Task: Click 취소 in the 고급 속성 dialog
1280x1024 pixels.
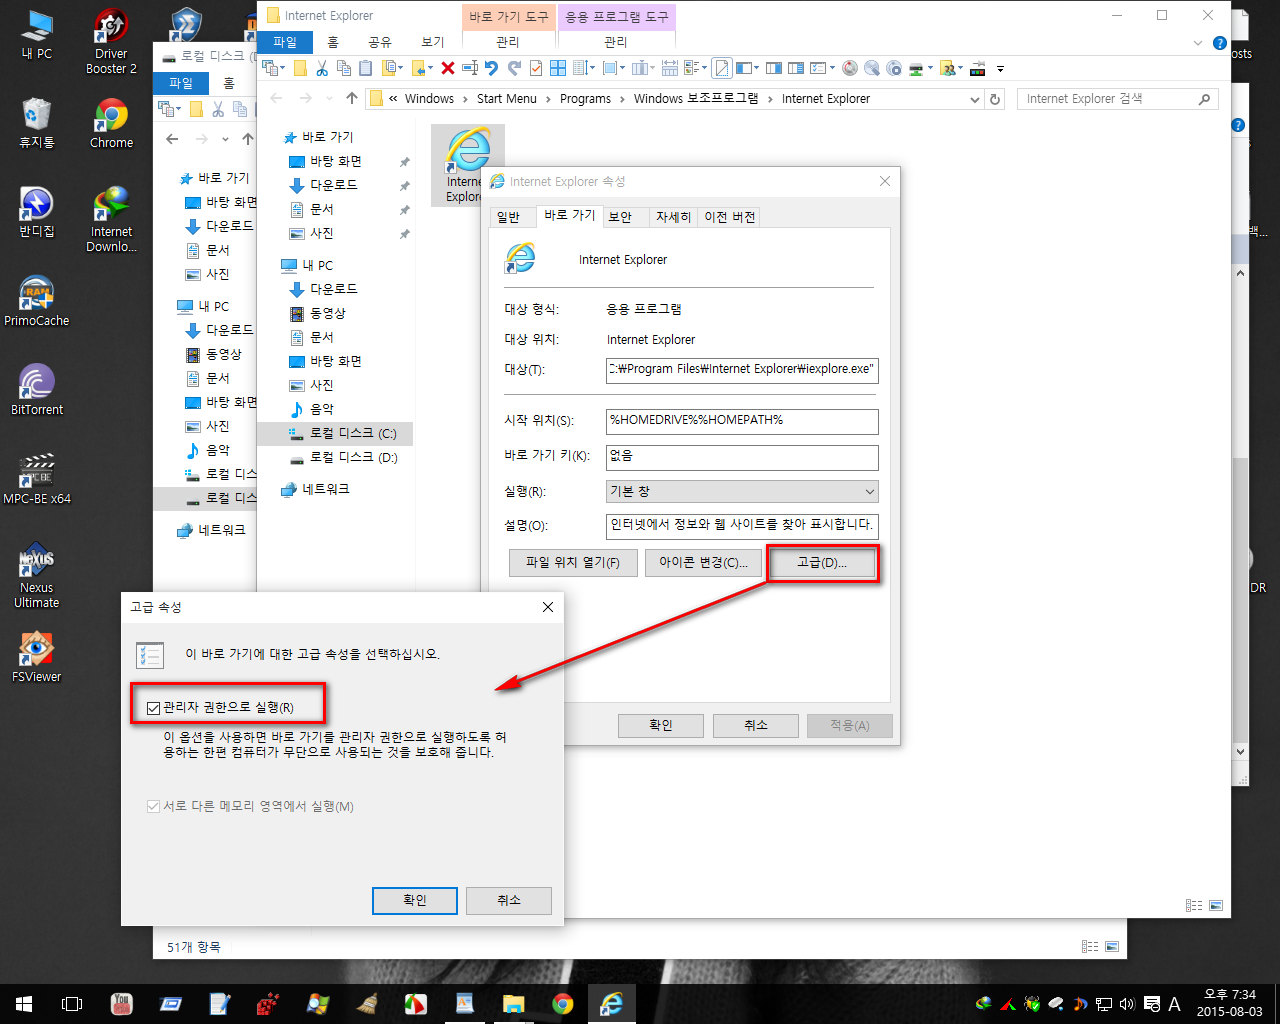Action: [x=509, y=900]
